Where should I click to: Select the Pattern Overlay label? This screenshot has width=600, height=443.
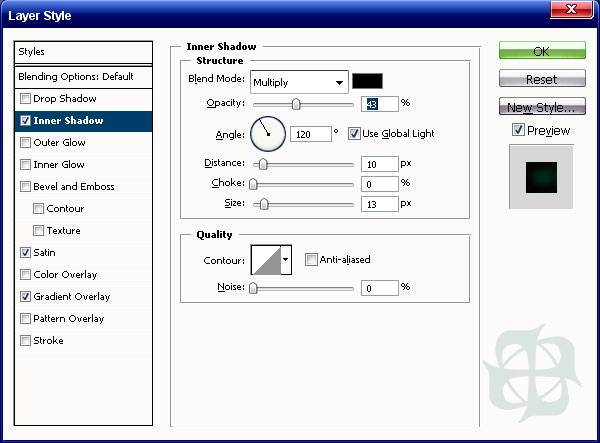coord(68,319)
